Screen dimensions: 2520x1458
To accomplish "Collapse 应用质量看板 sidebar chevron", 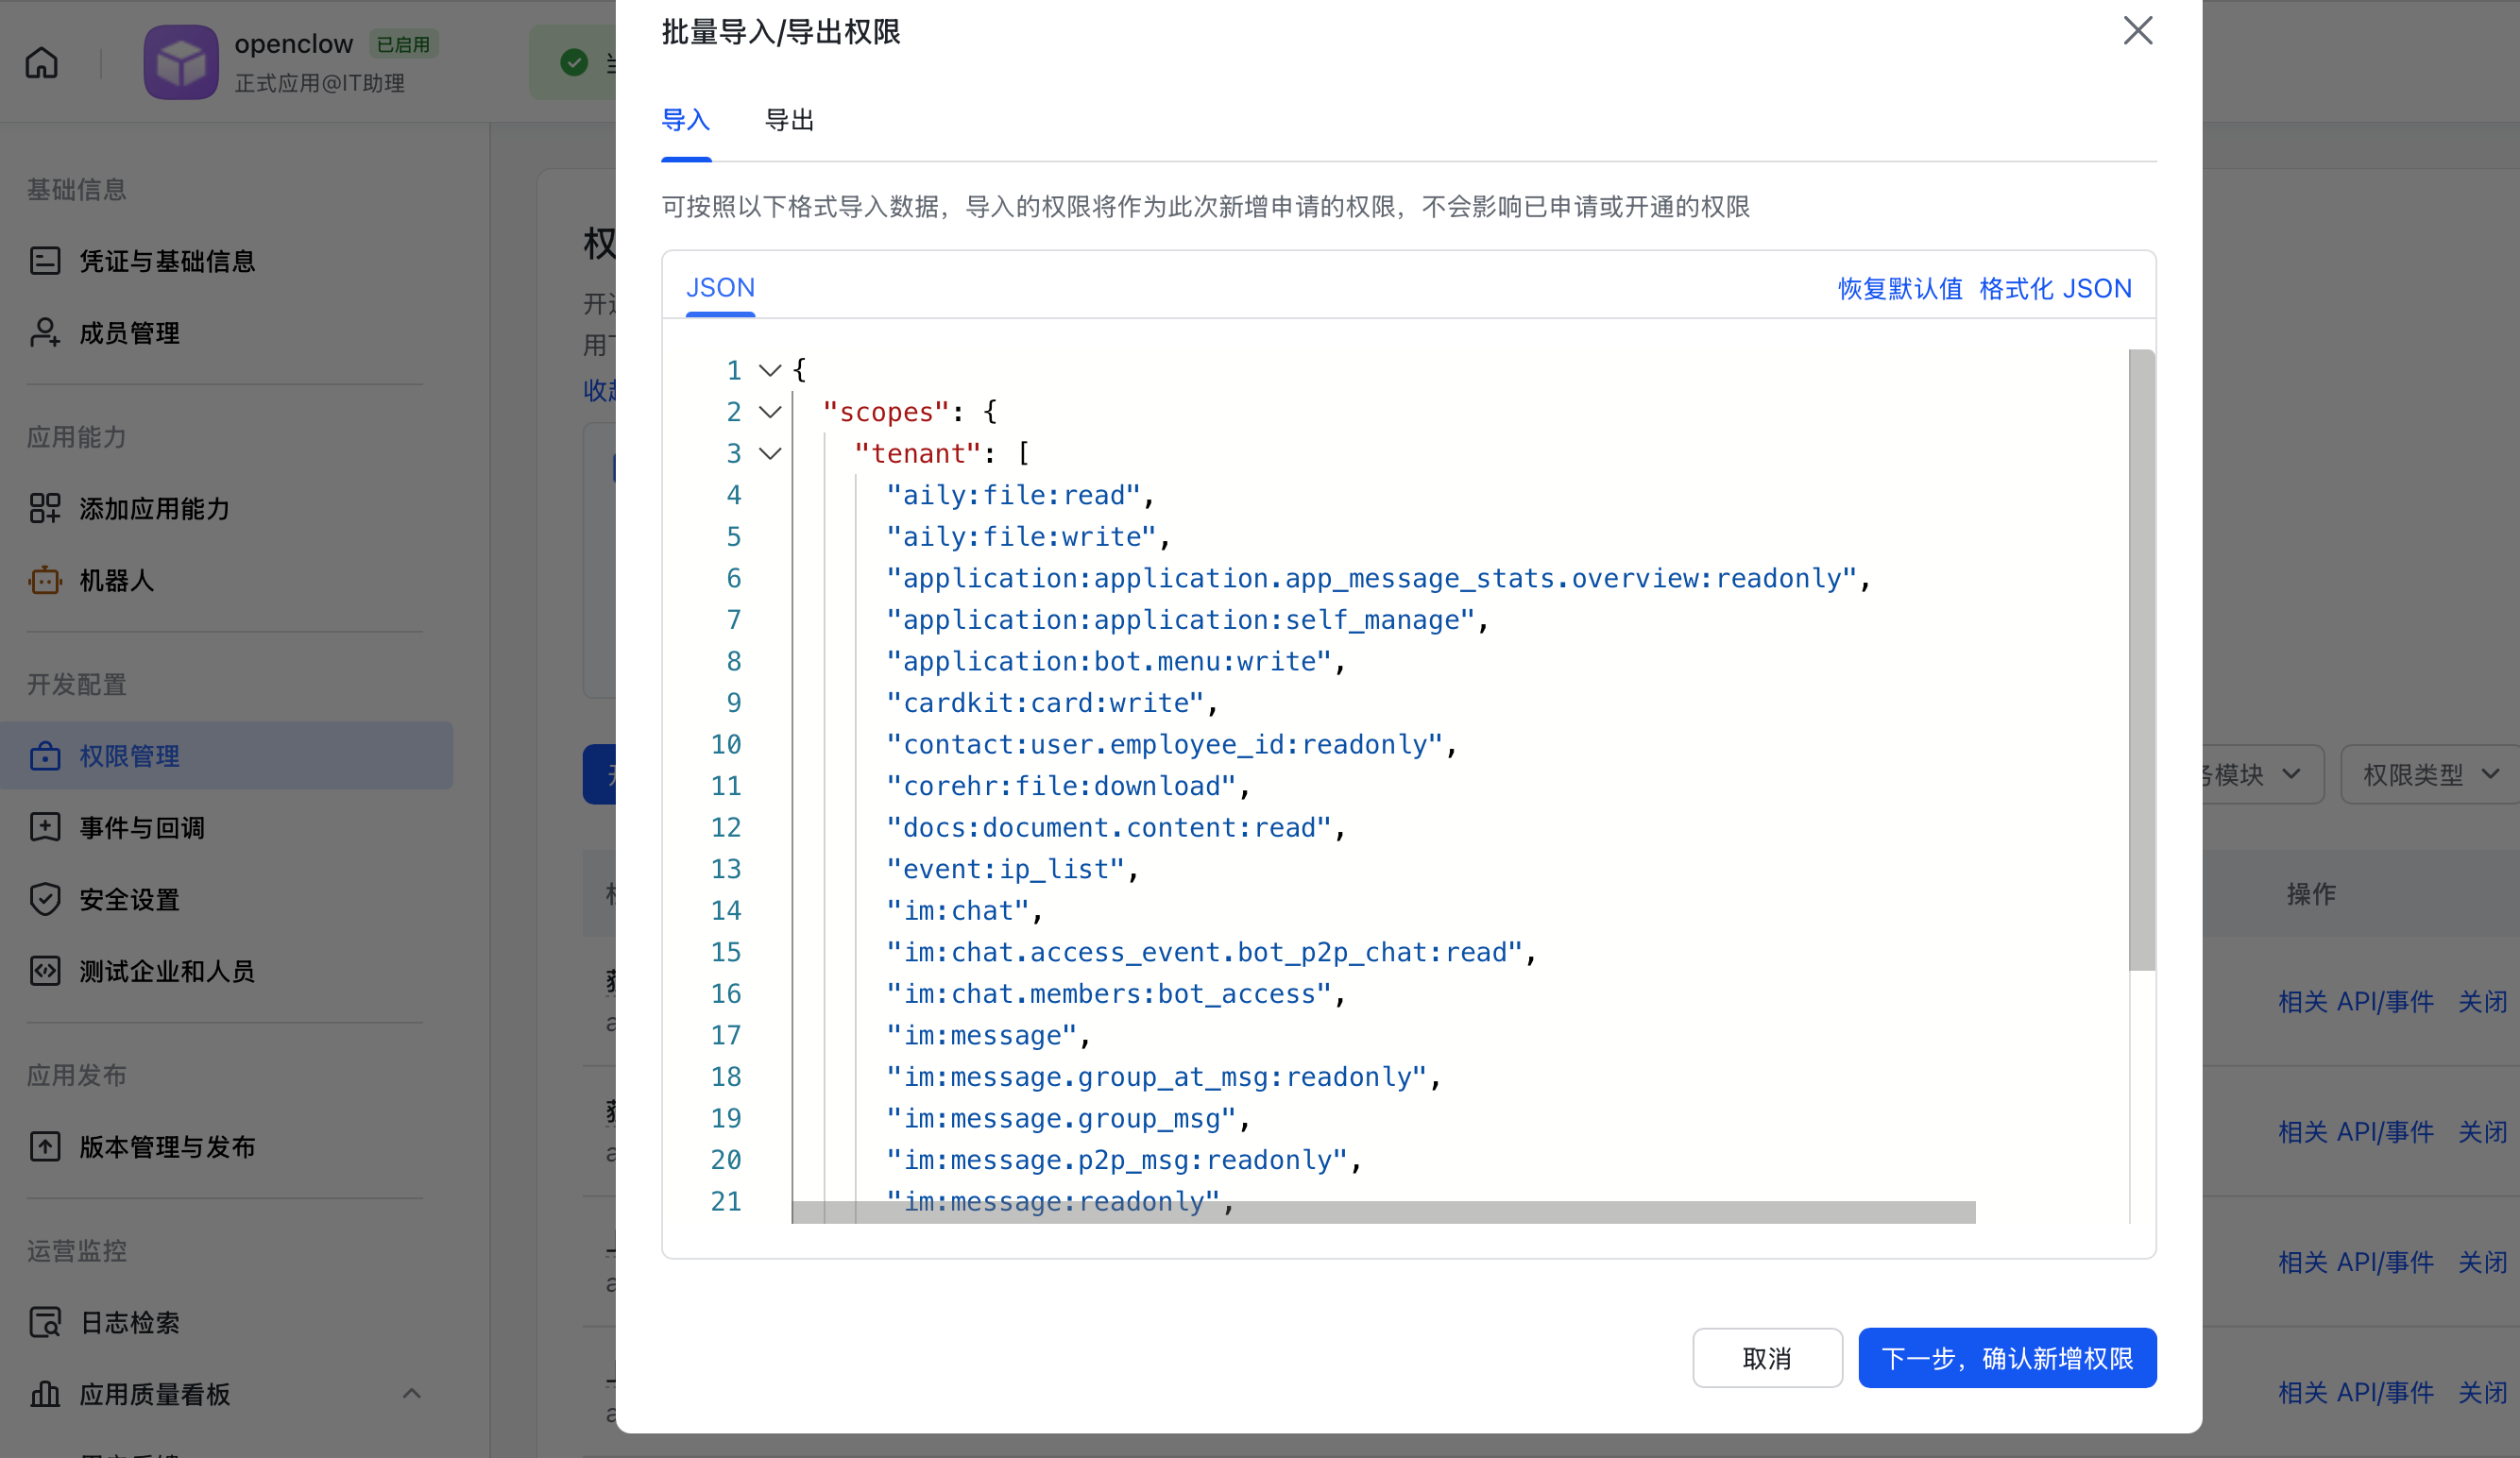I will [411, 1393].
